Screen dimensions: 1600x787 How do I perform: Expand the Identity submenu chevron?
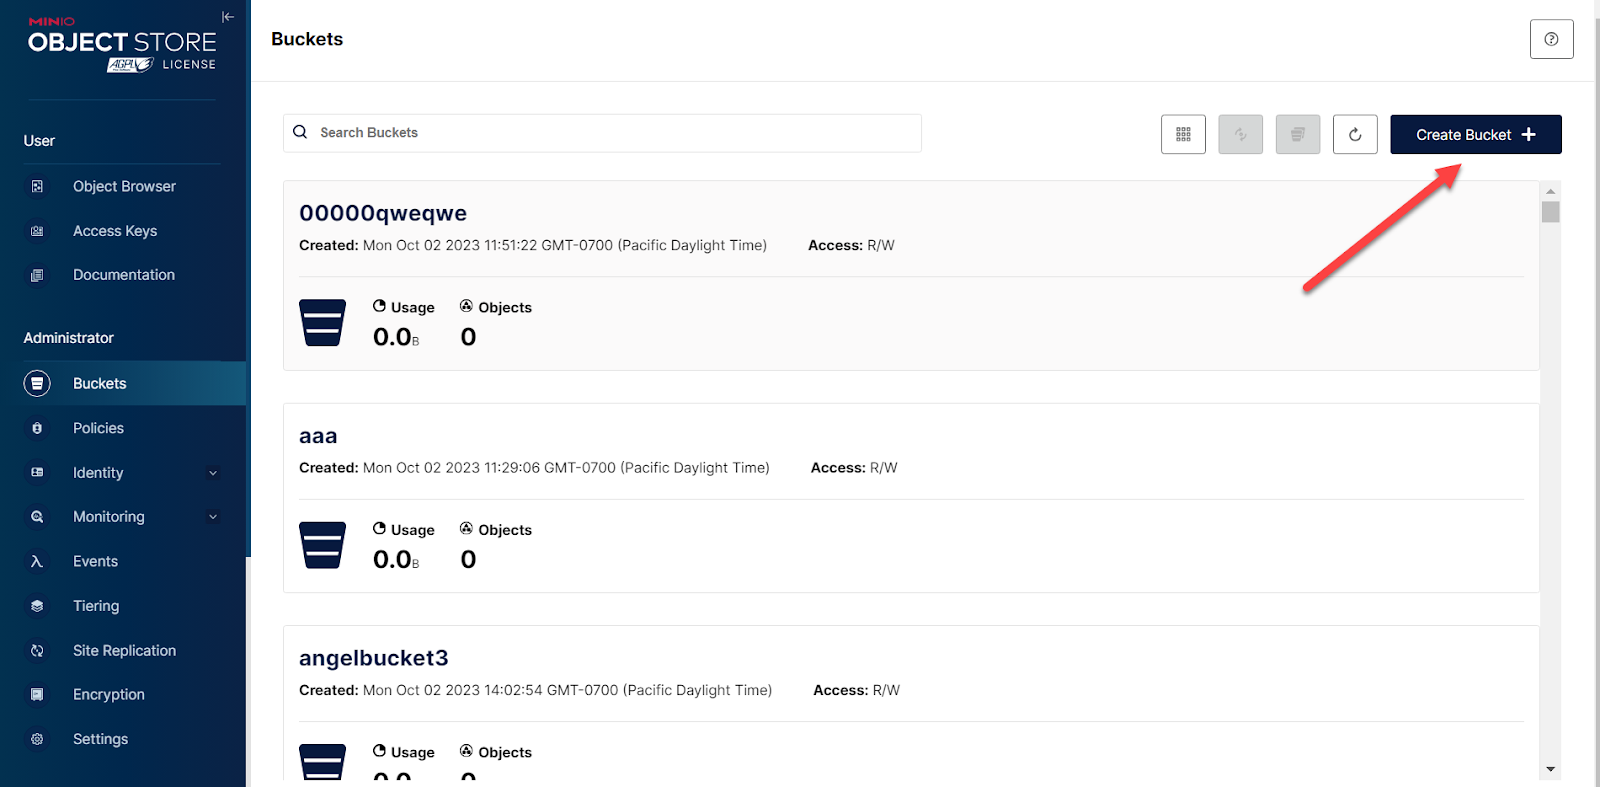tap(213, 473)
